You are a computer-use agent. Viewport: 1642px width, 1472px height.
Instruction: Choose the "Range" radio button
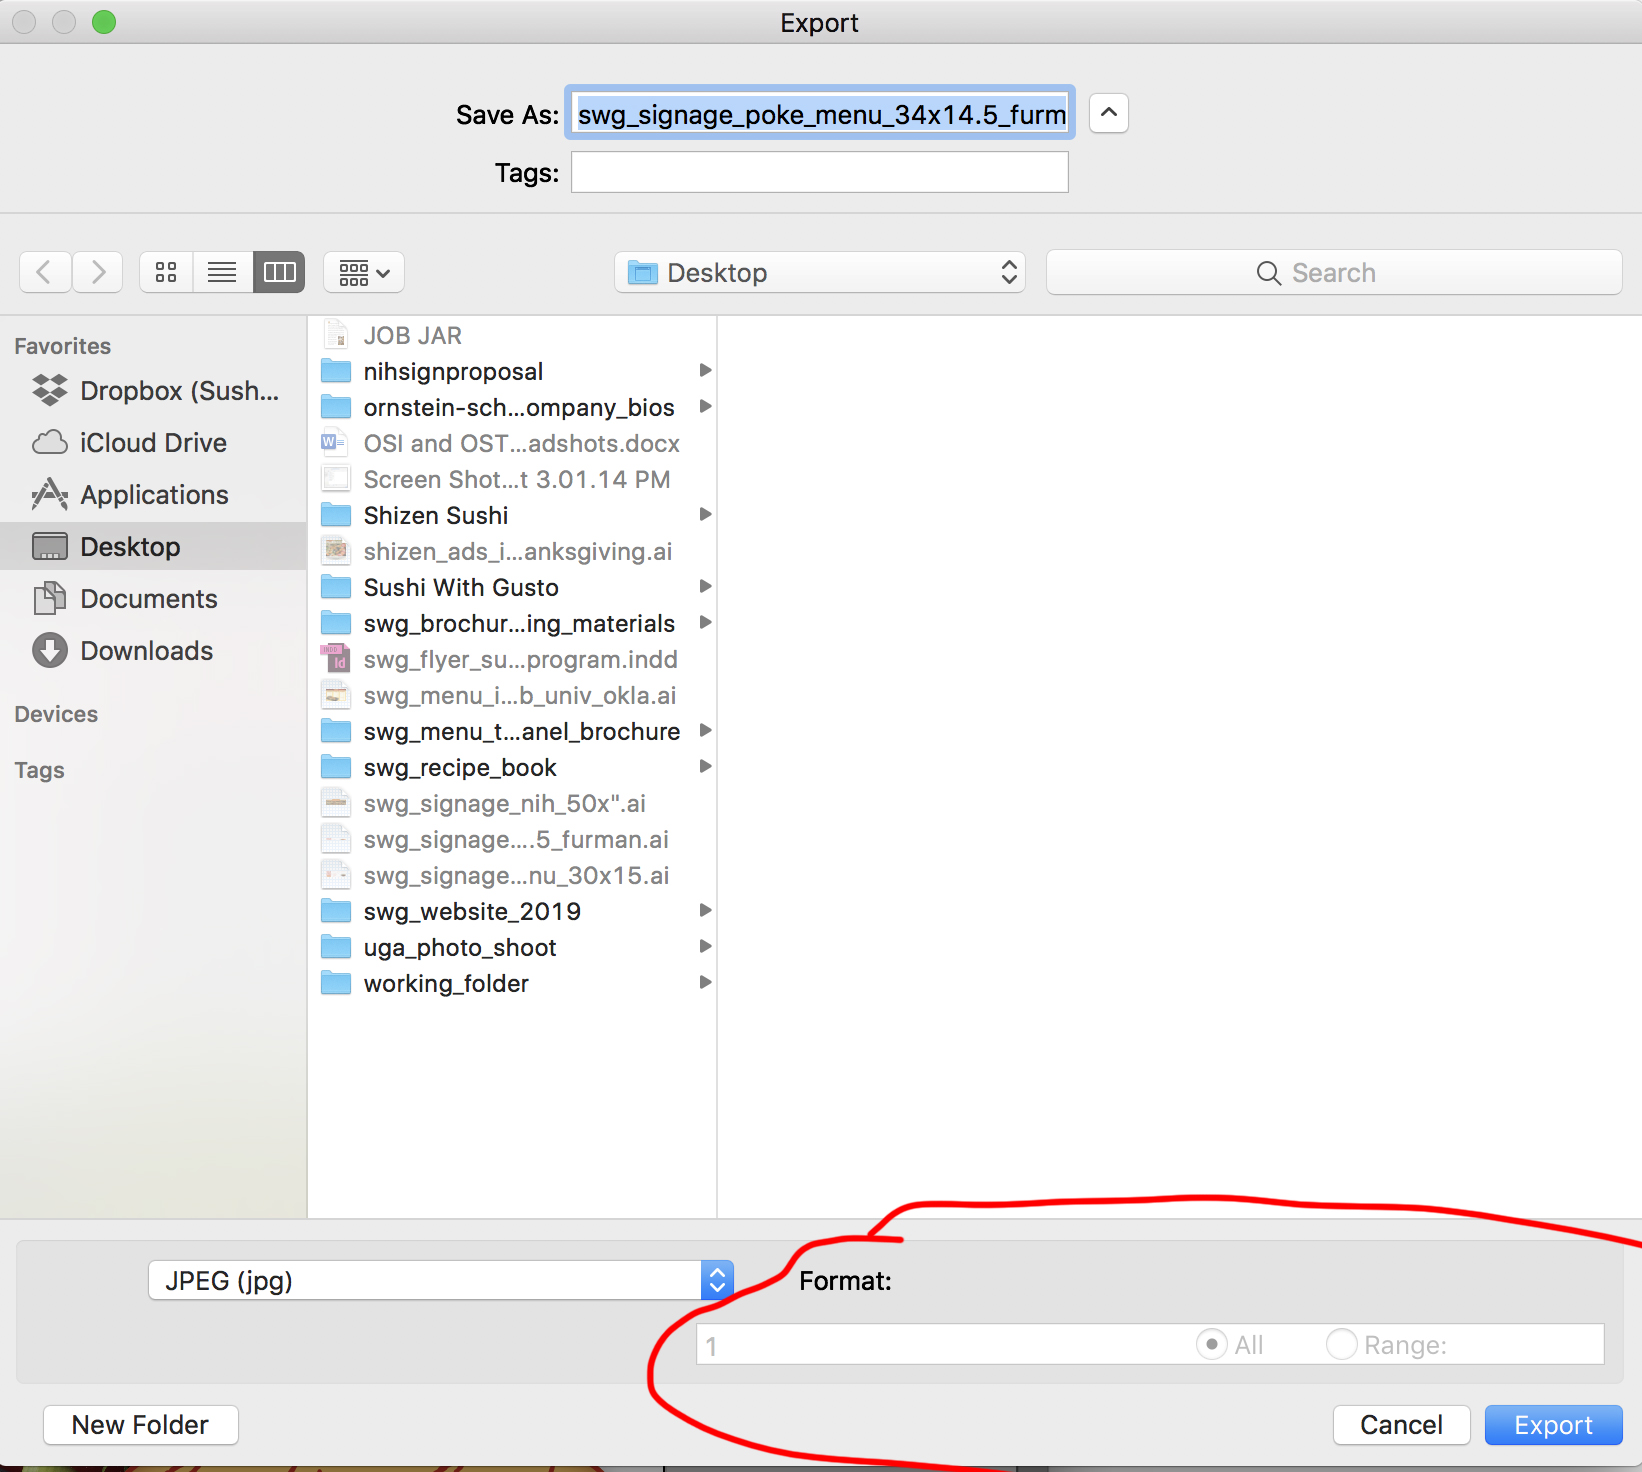(x=1341, y=1344)
